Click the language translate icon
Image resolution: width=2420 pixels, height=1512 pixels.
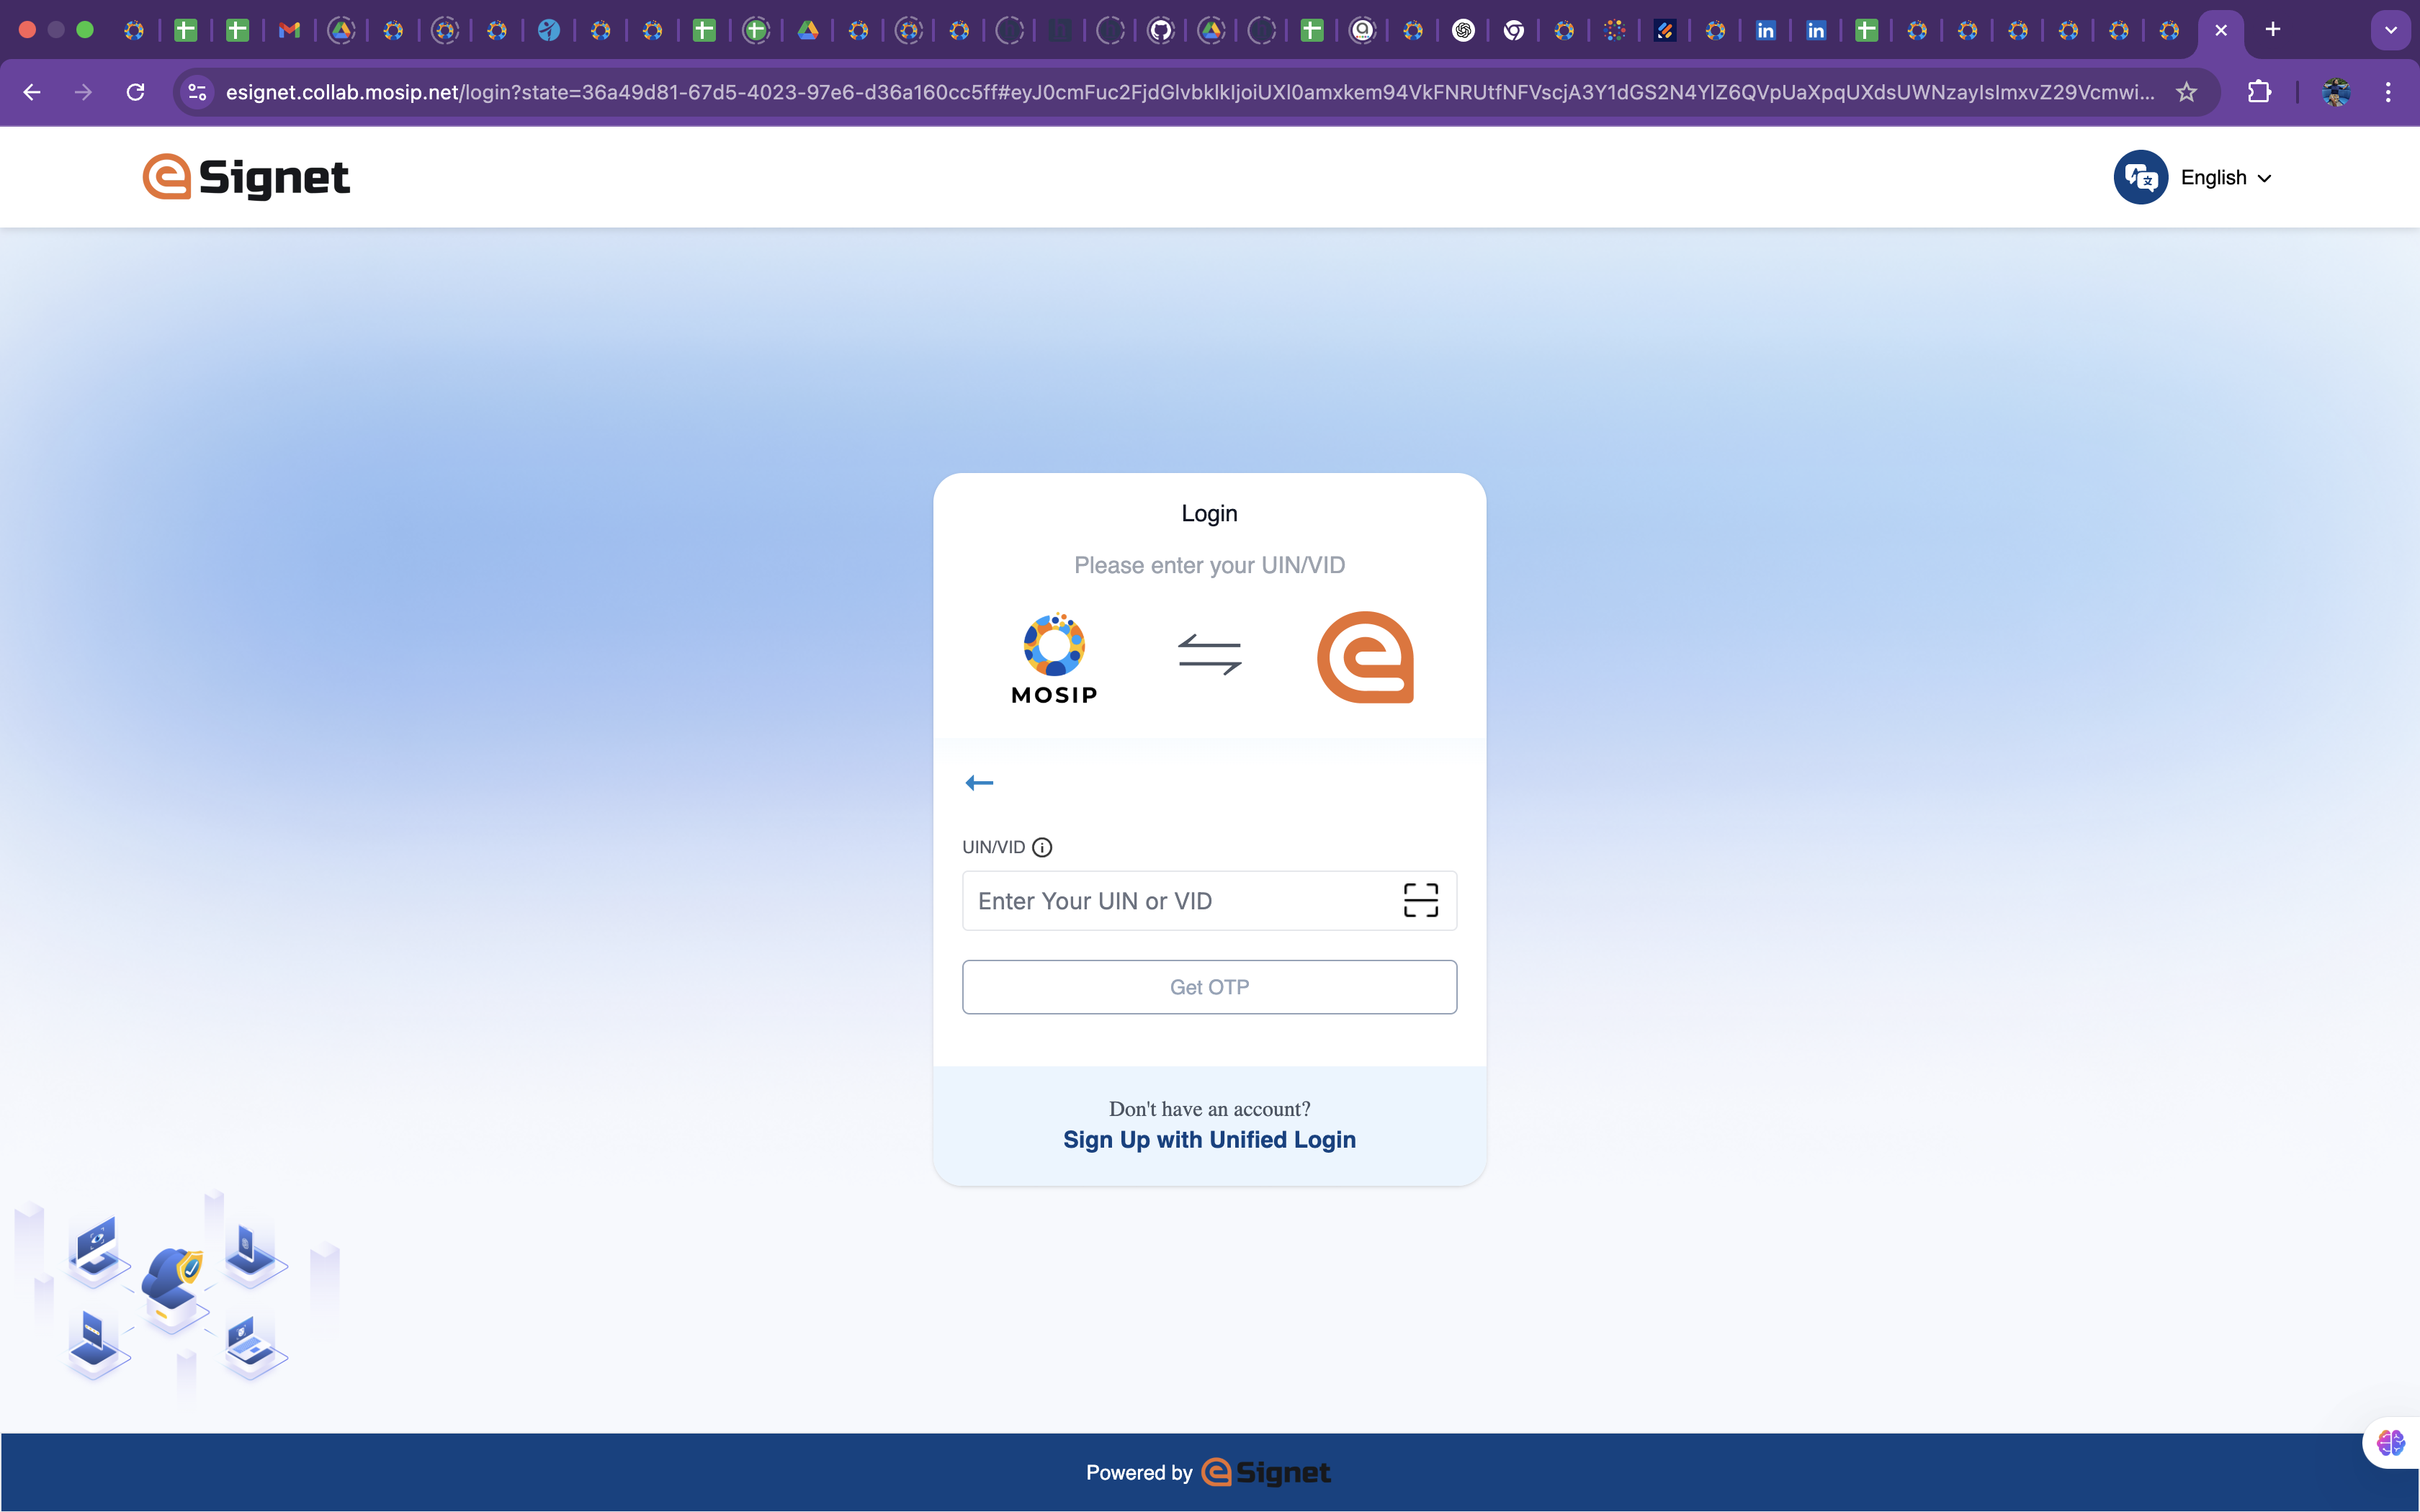[x=2140, y=177]
